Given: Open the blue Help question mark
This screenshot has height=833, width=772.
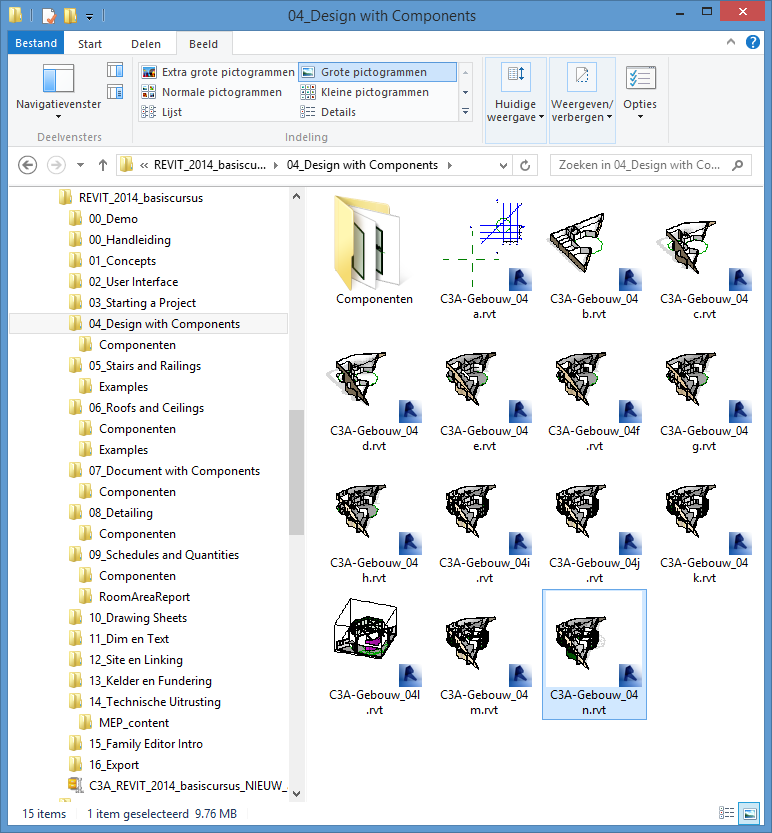Looking at the screenshot, I should pyautogui.click(x=753, y=42).
